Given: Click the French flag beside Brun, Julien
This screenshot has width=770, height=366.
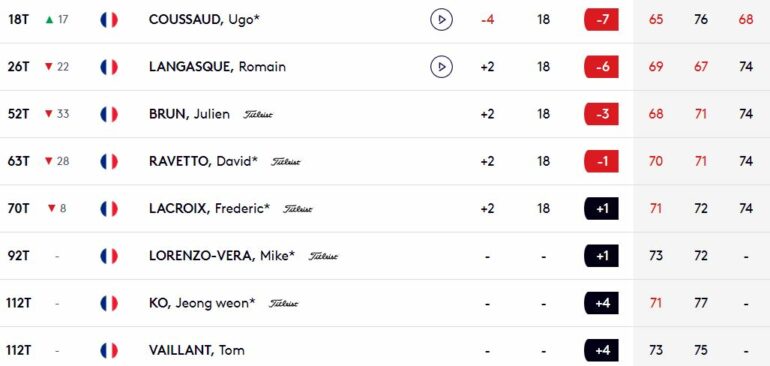Looking at the screenshot, I should (109, 114).
